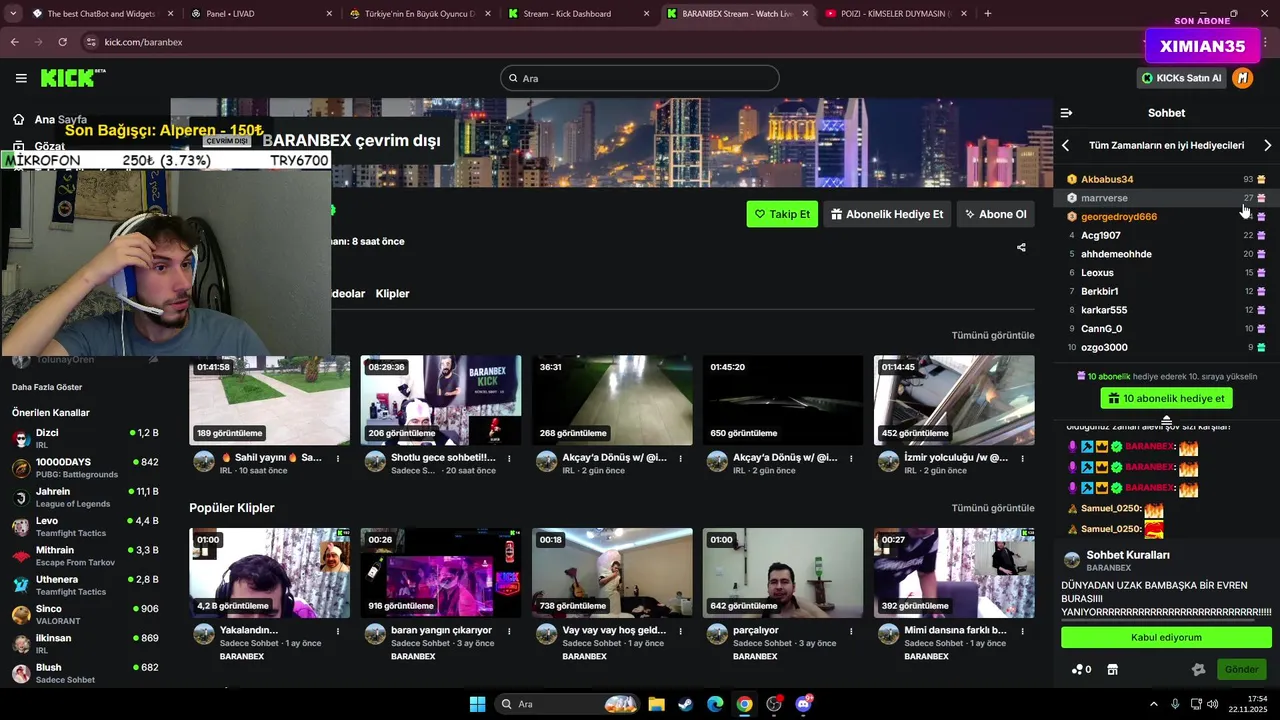1280x720 pixels.
Task: Go back in browser history
Action: (15, 42)
